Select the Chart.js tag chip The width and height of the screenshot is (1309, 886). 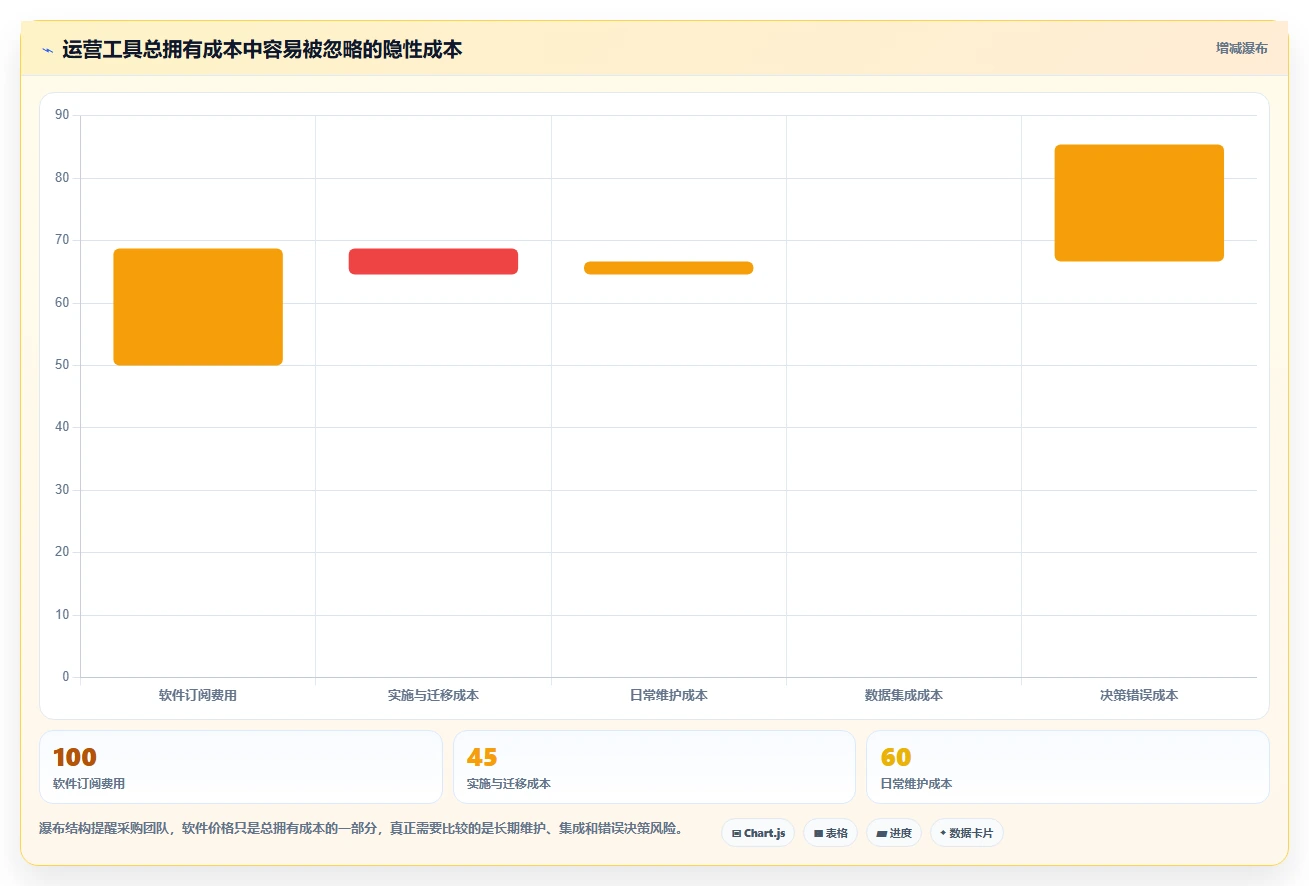(758, 833)
